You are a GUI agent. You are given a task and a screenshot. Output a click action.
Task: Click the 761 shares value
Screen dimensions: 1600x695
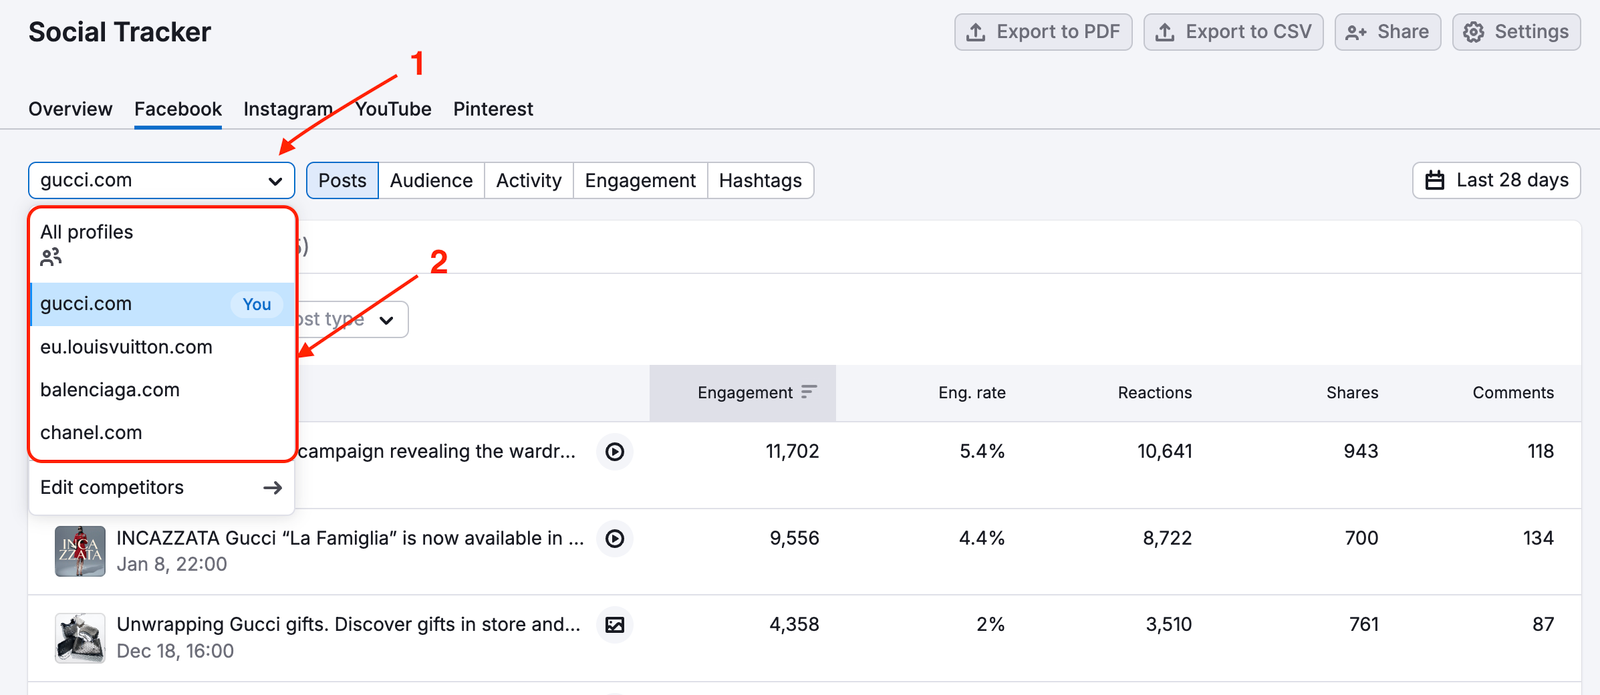(1364, 624)
